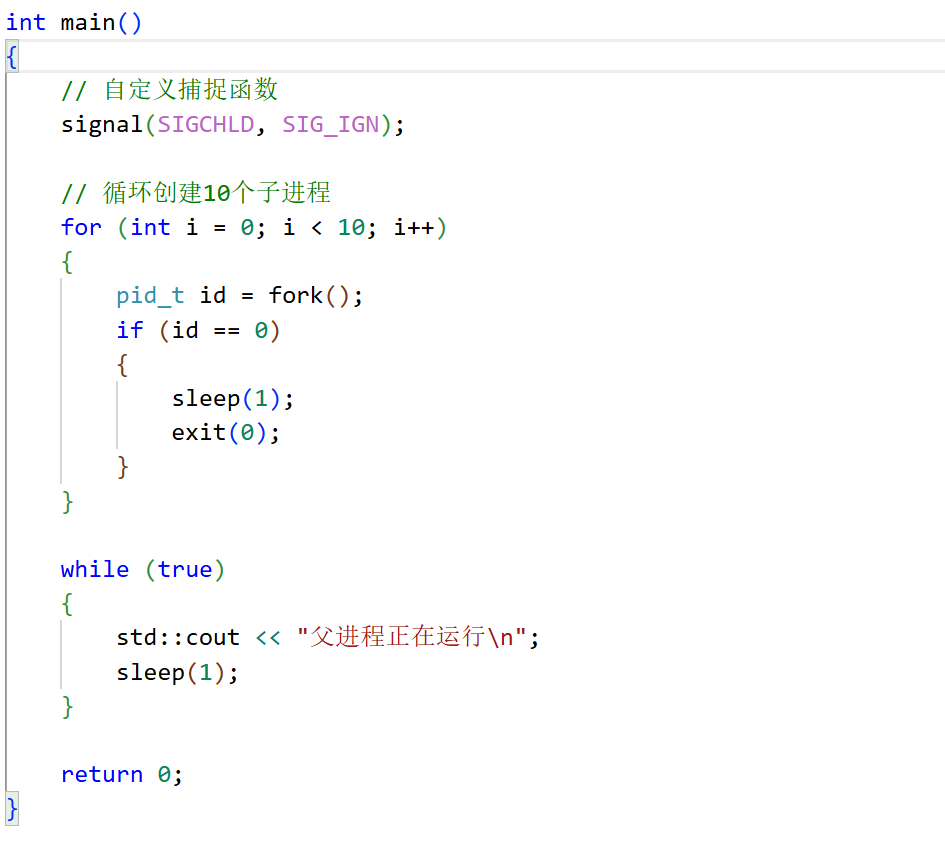Click the std::cout identifier
Image resolution: width=945 pixels, height=843 pixels.
coord(178,638)
